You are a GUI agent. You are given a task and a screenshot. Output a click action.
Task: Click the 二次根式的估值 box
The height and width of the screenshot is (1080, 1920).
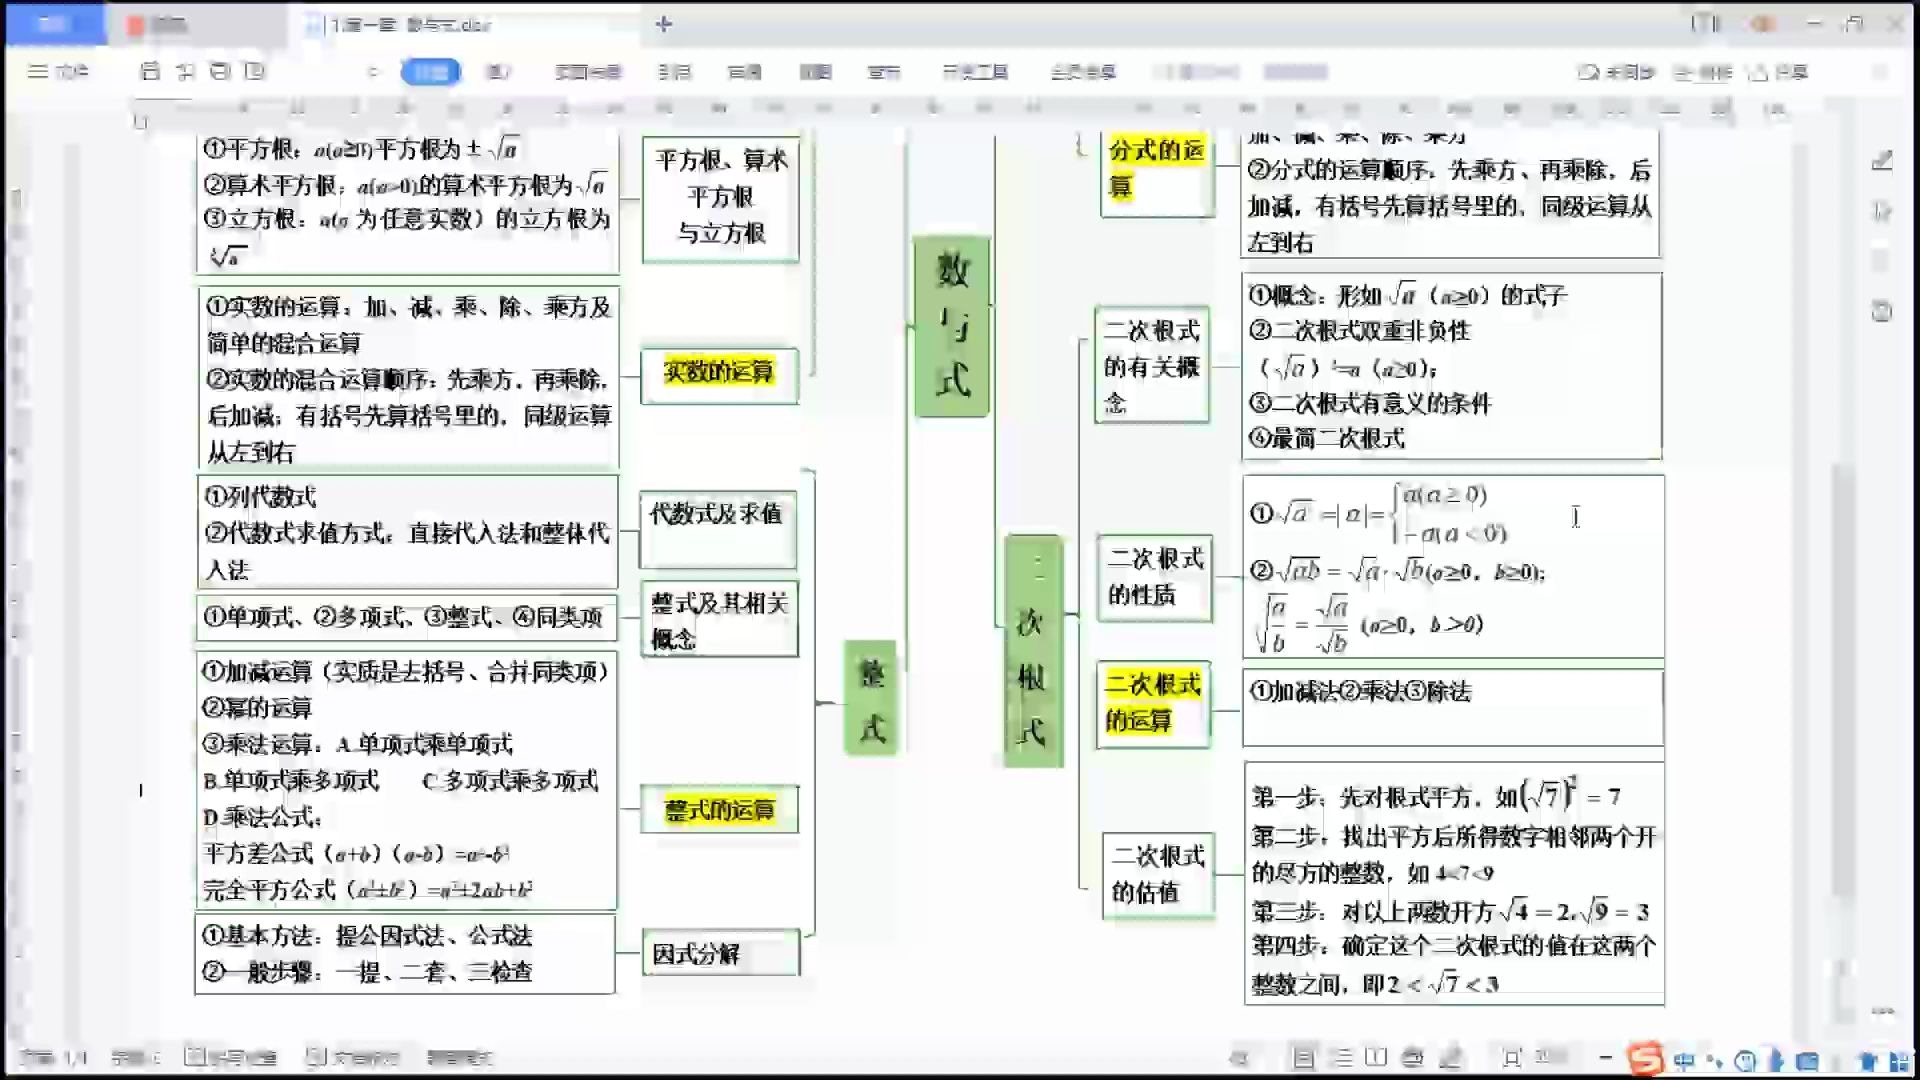tap(1158, 875)
